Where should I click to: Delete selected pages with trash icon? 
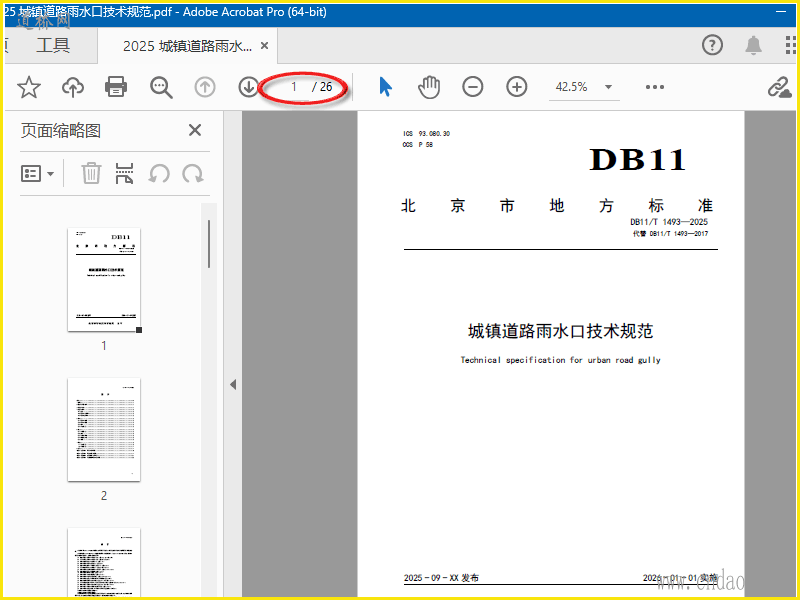[x=91, y=173]
